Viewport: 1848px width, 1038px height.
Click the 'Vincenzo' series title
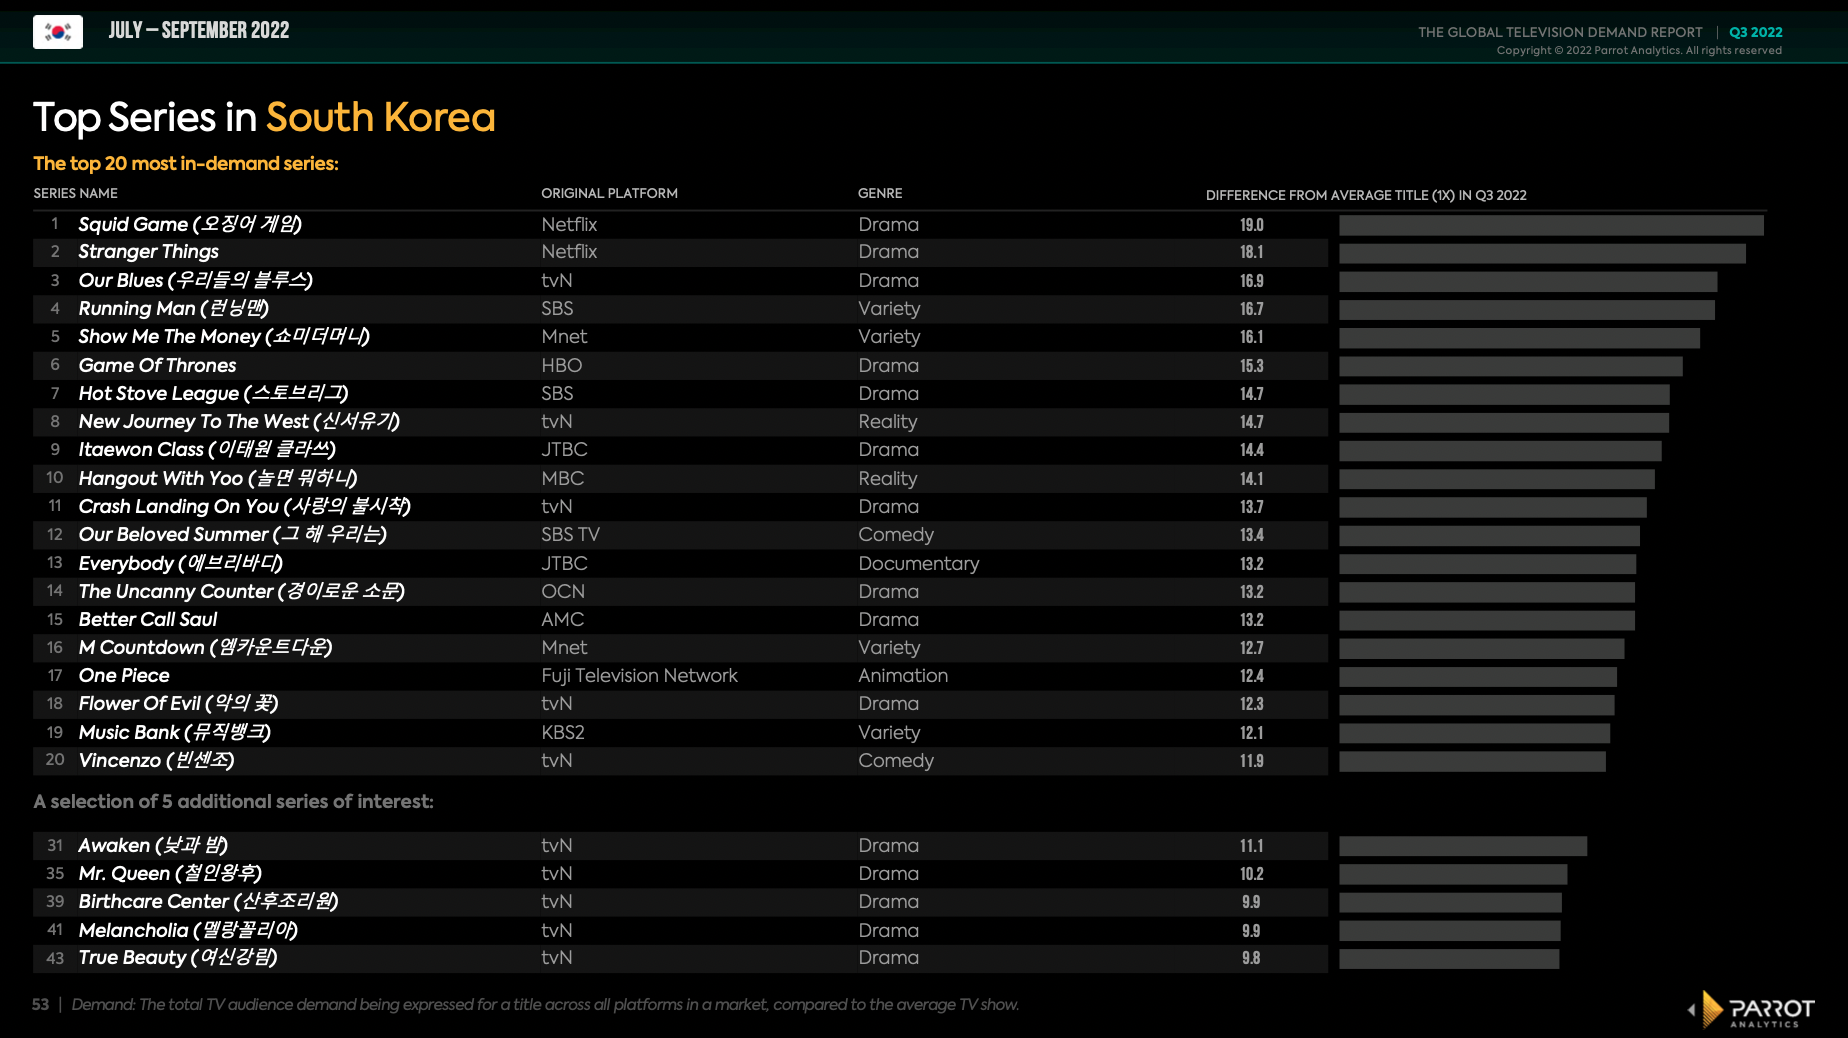point(156,760)
